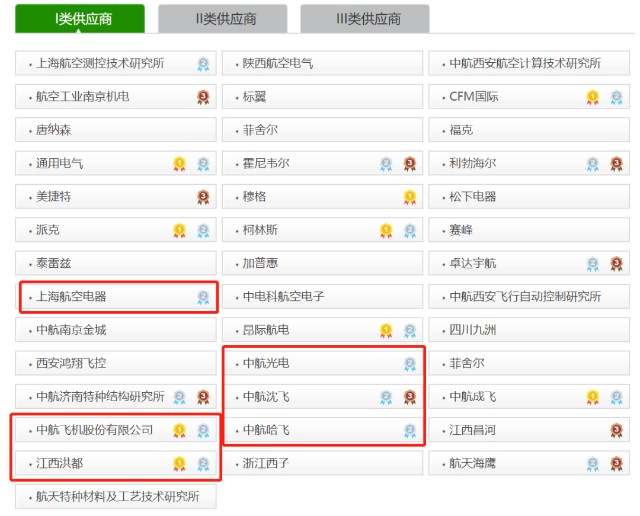Click silver medal icon in 卓达宇航 row
Viewport: 640px width, 516px height.
[593, 264]
